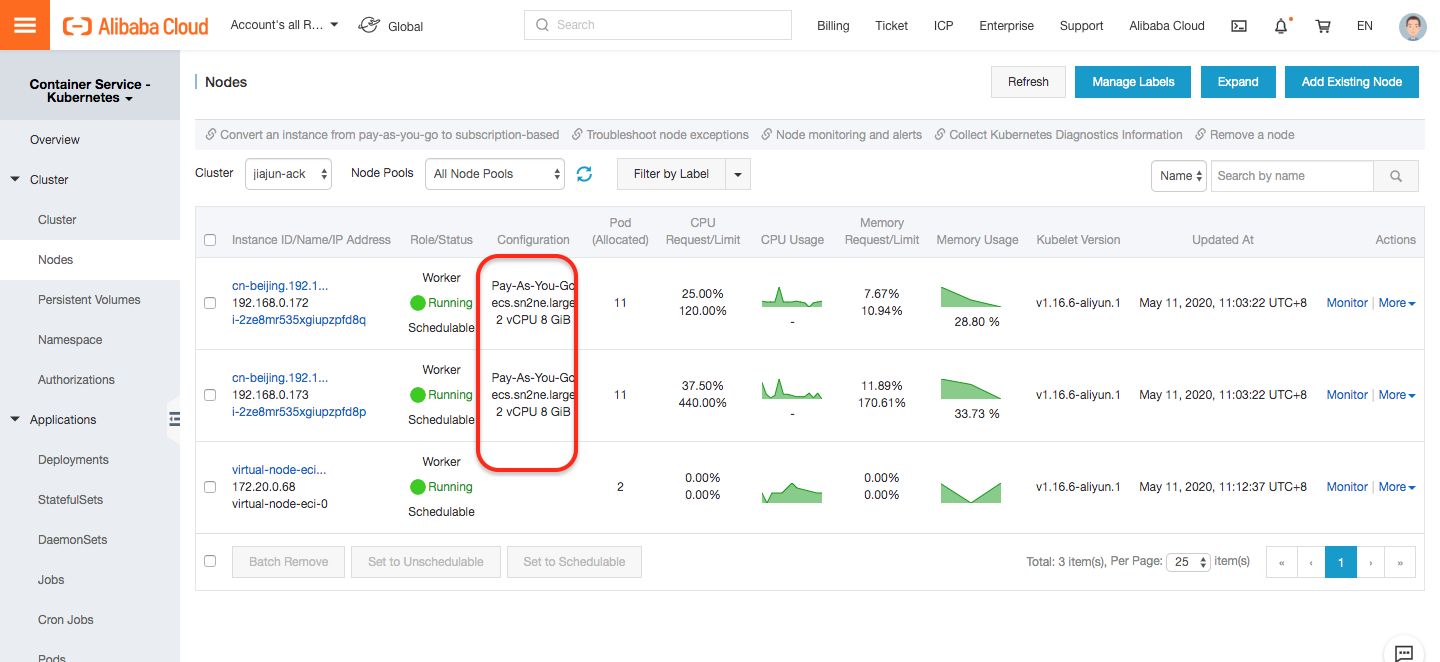This screenshot has height=662, width=1440.
Task: Open the Name search type dropdown
Action: tap(1179, 176)
